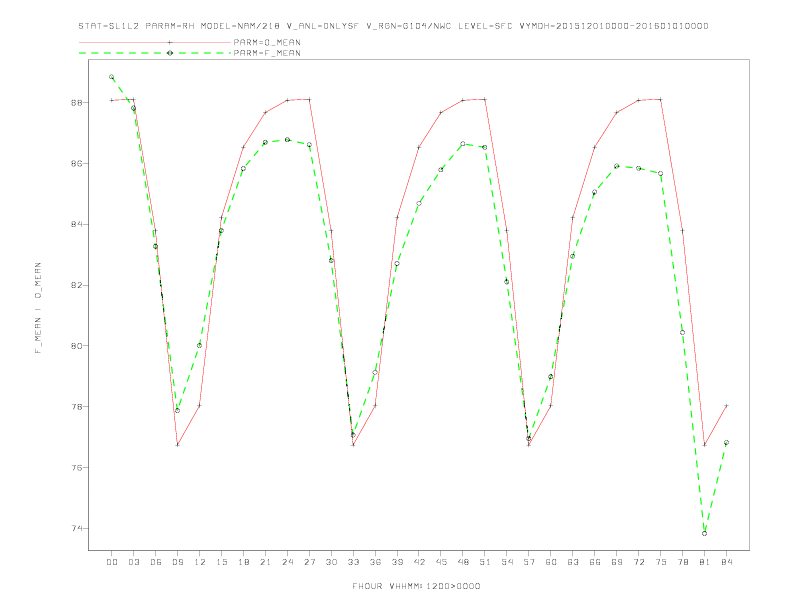This screenshot has height=612, width=792.
Task: Click the green dashed line sample in legend
Action: pos(155,53)
